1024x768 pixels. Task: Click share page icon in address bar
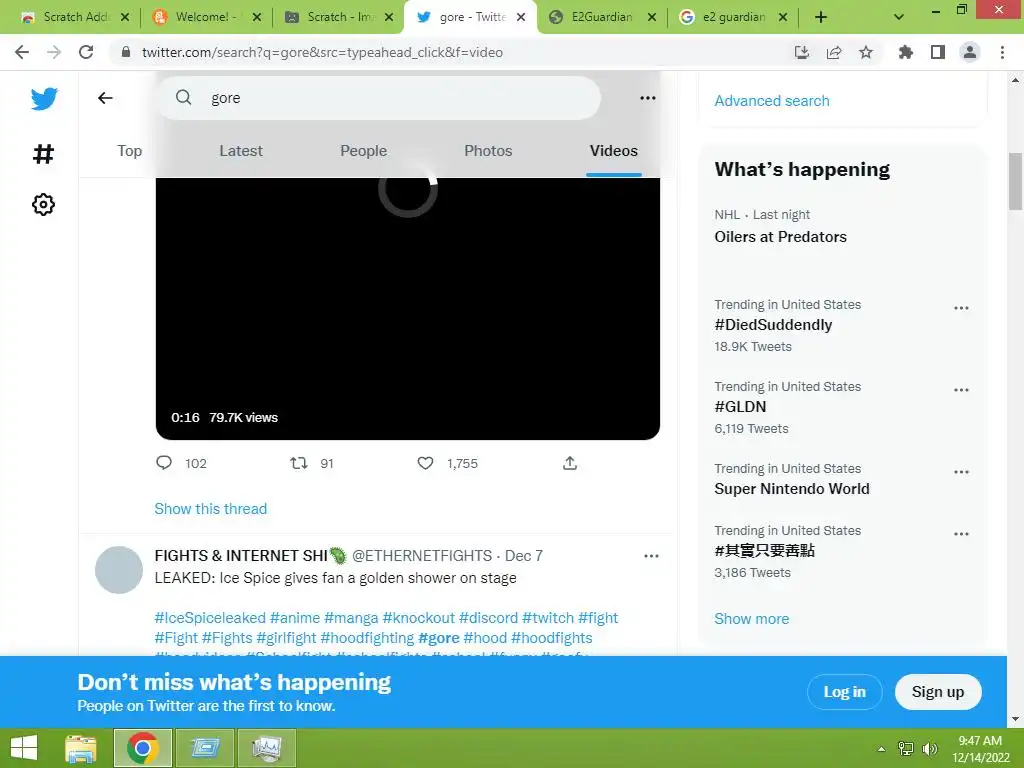click(x=834, y=52)
